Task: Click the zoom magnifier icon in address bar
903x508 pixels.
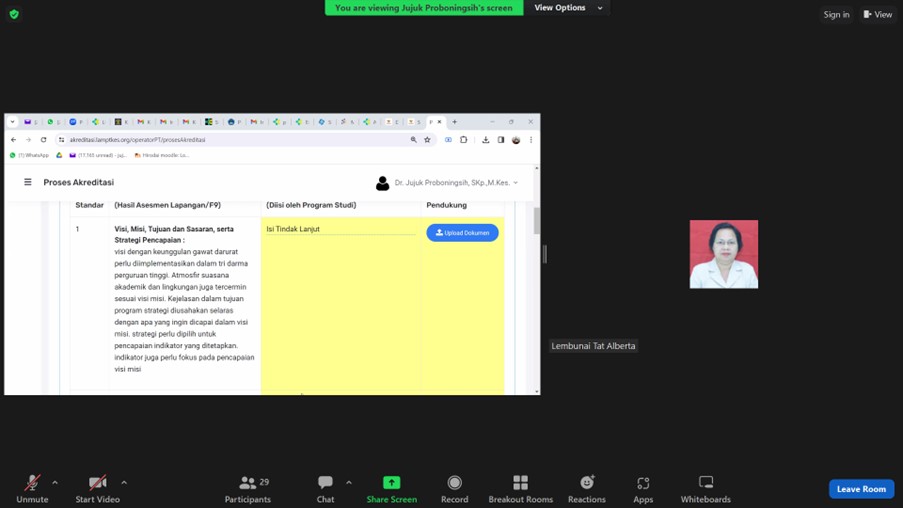Action: (413, 139)
